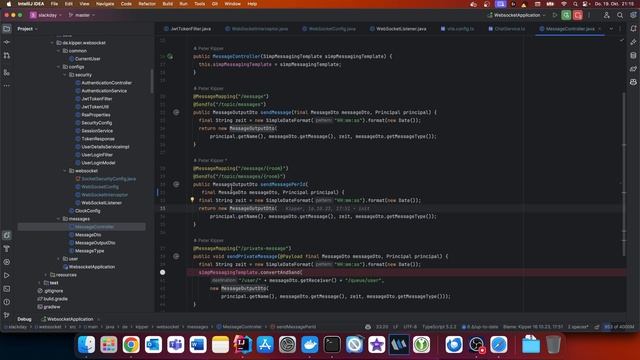
Task: Click Wi-Fi icon in macOS menu bar
Action: (564, 4)
